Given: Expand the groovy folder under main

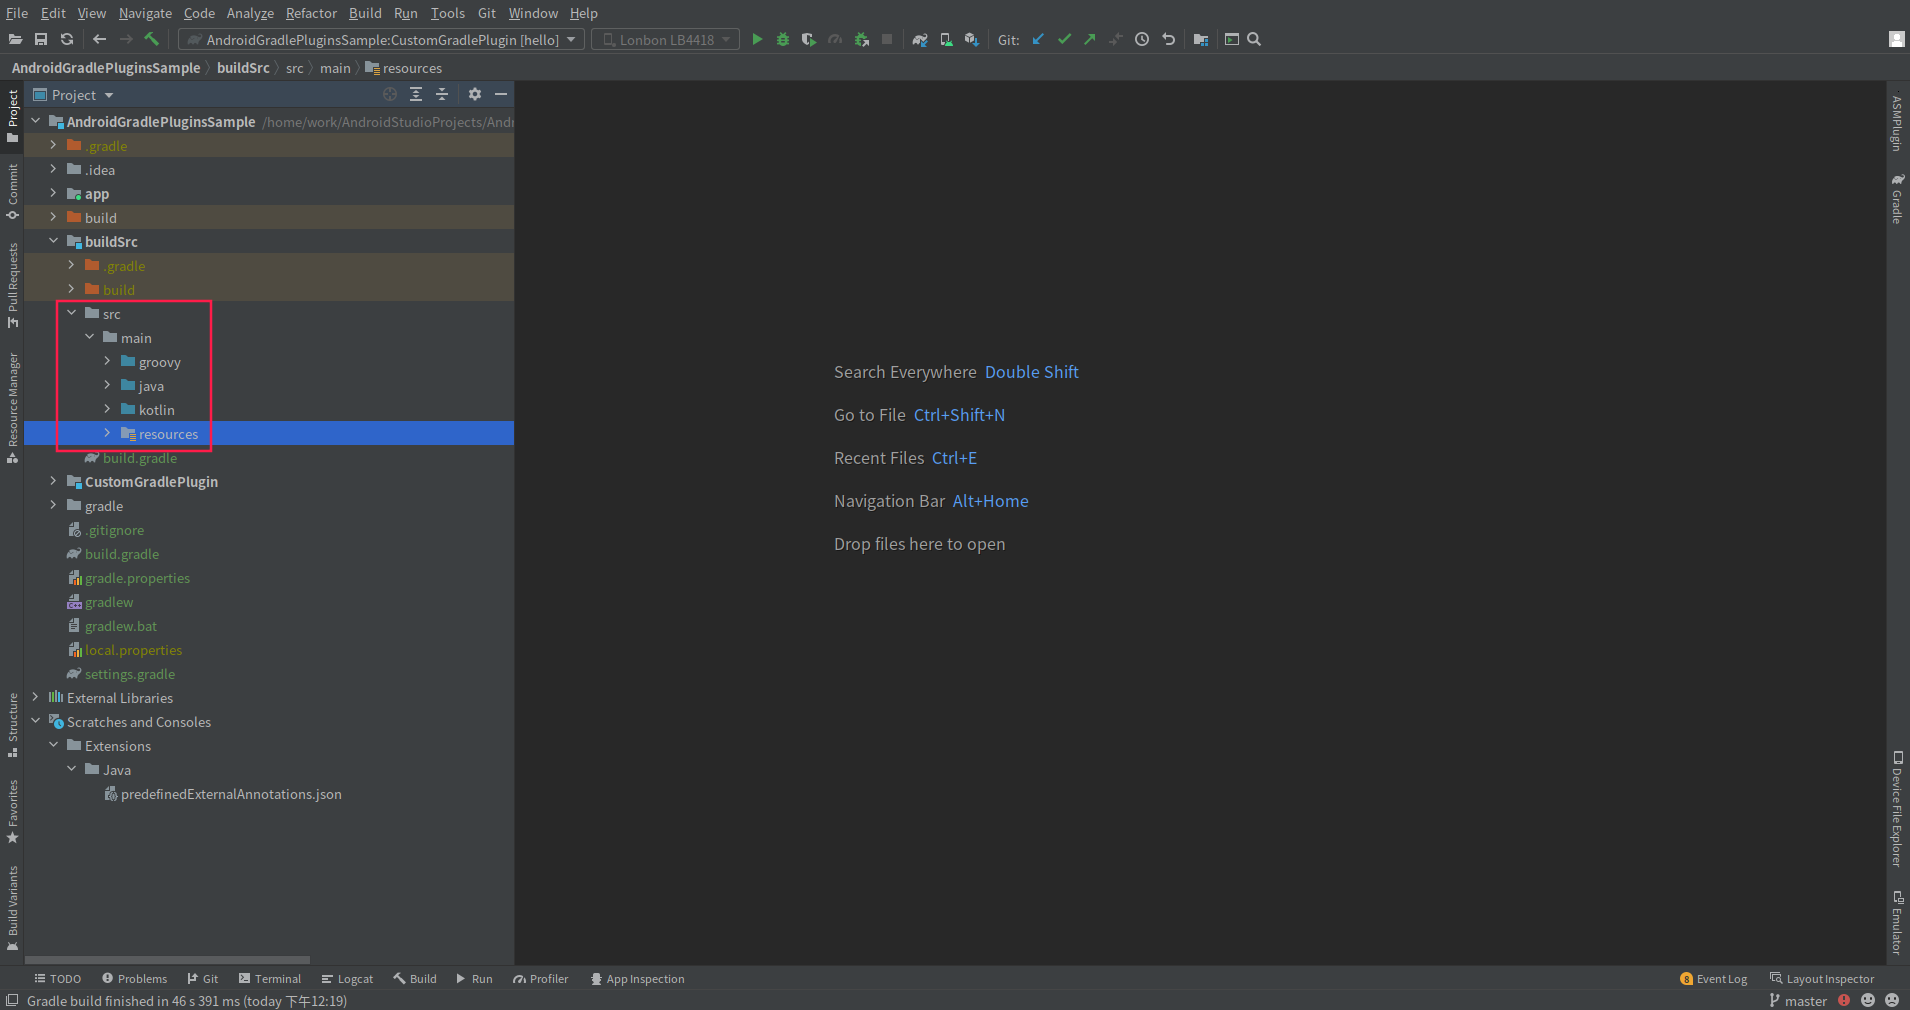Looking at the screenshot, I should [108, 361].
